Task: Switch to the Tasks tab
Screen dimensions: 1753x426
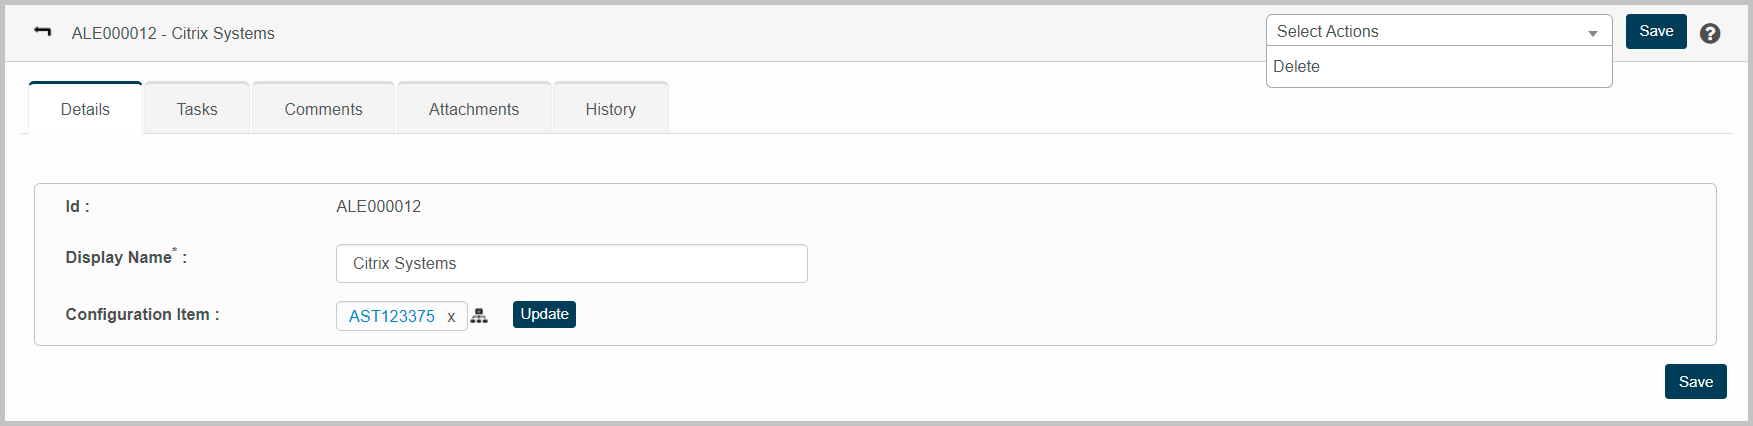Action: [x=197, y=109]
